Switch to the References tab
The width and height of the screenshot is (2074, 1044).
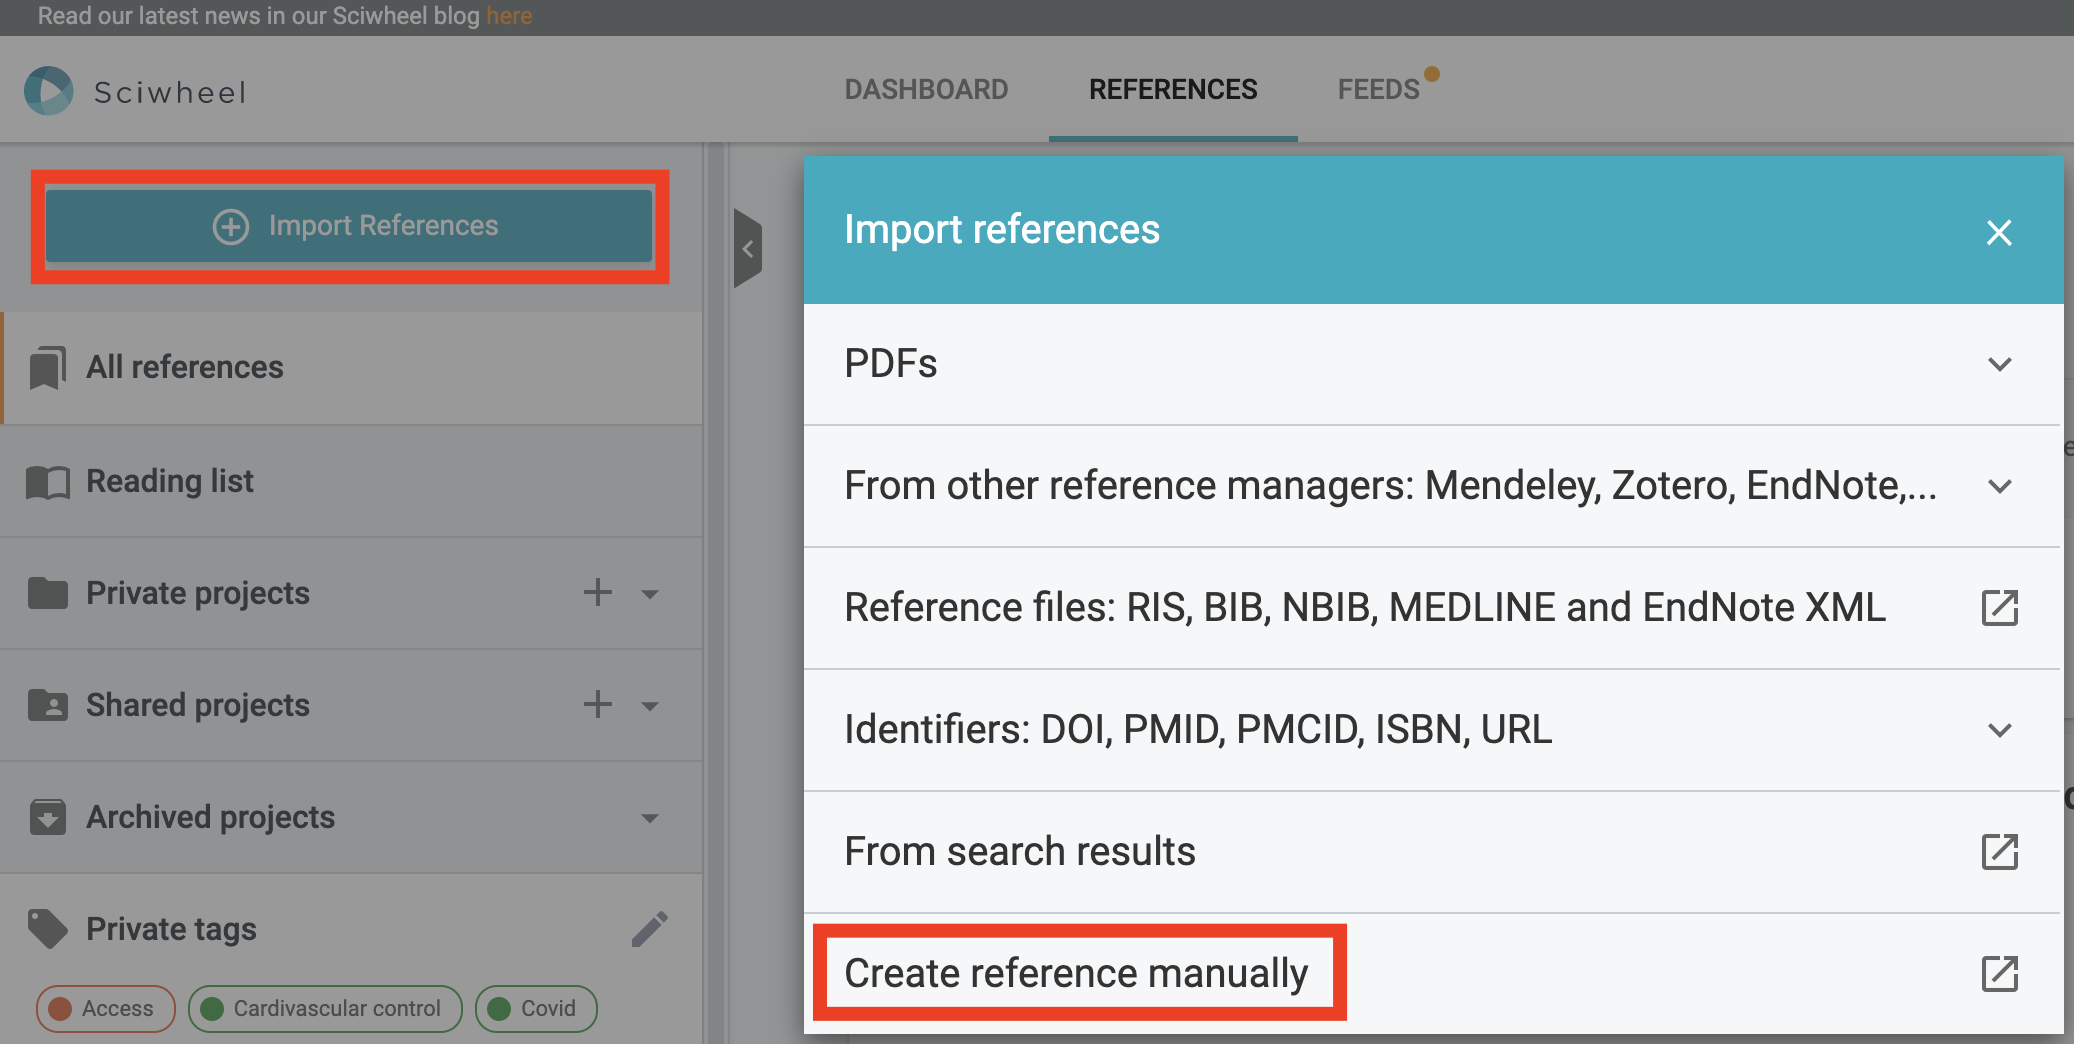[x=1173, y=90]
